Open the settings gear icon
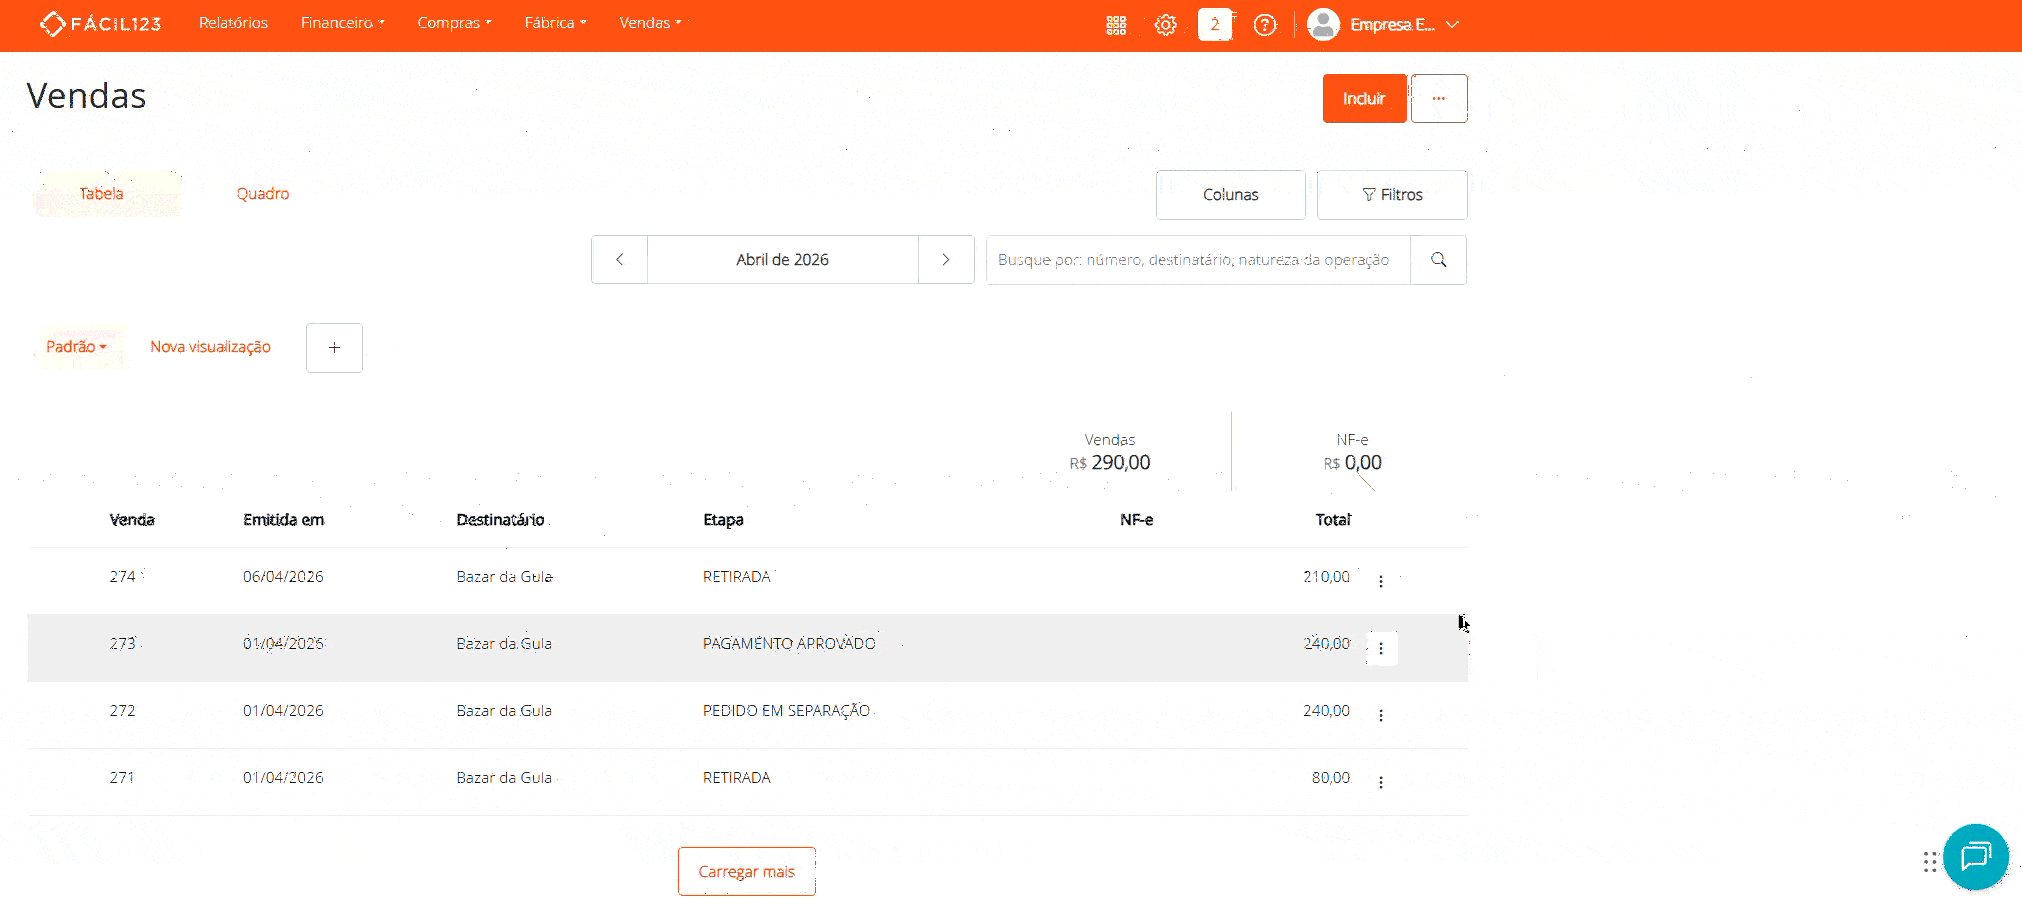This screenshot has width=2022, height=904. pyautogui.click(x=1166, y=25)
